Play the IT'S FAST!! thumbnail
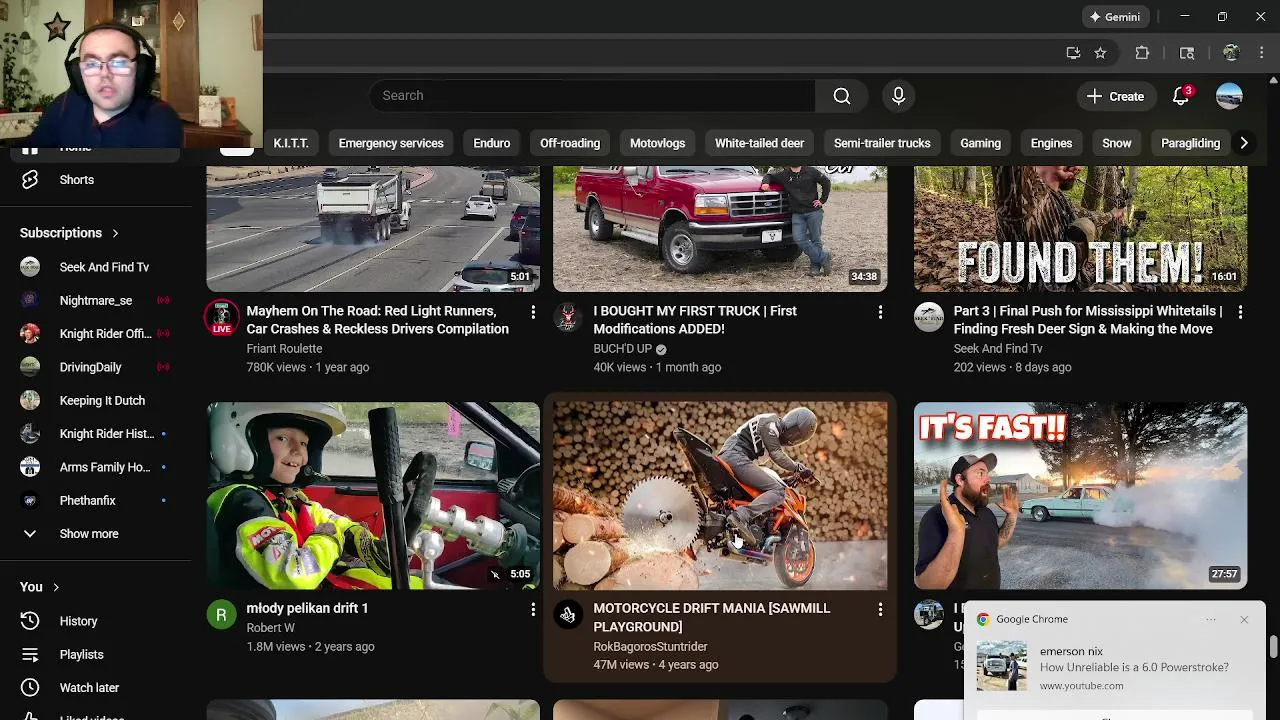Image resolution: width=1280 pixels, height=720 pixels. coord(1080,496)
